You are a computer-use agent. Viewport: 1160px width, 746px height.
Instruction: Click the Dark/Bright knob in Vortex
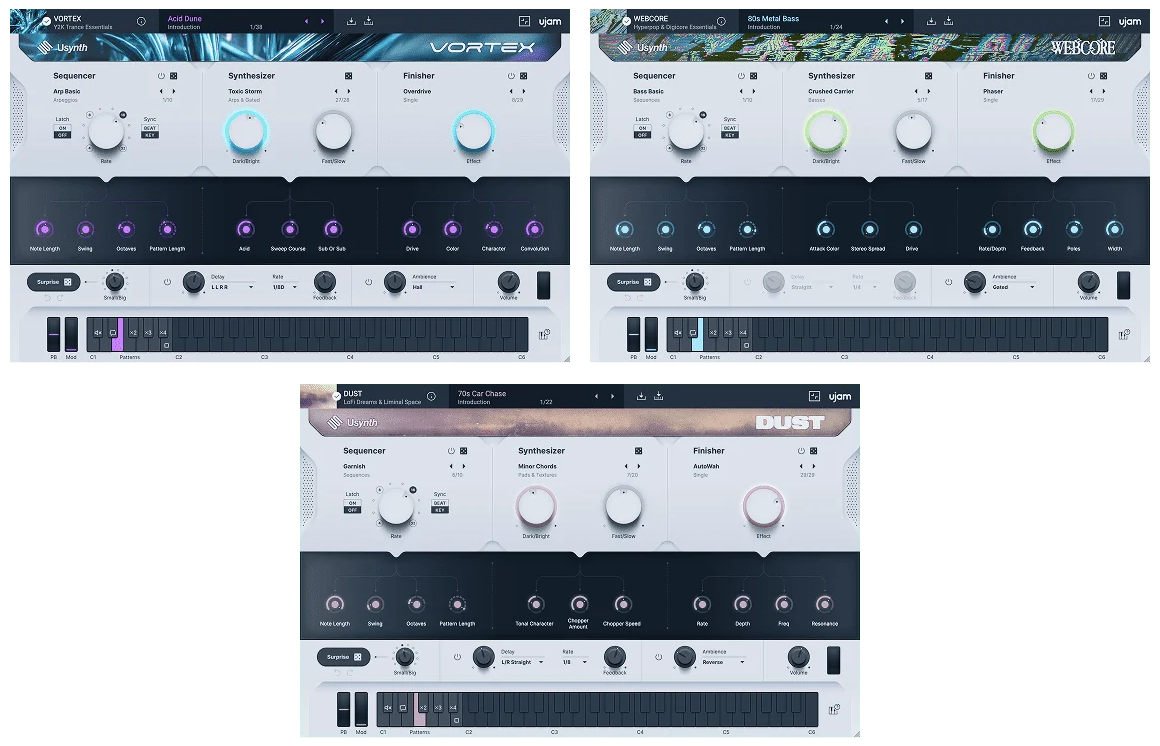tap(246, 132)
